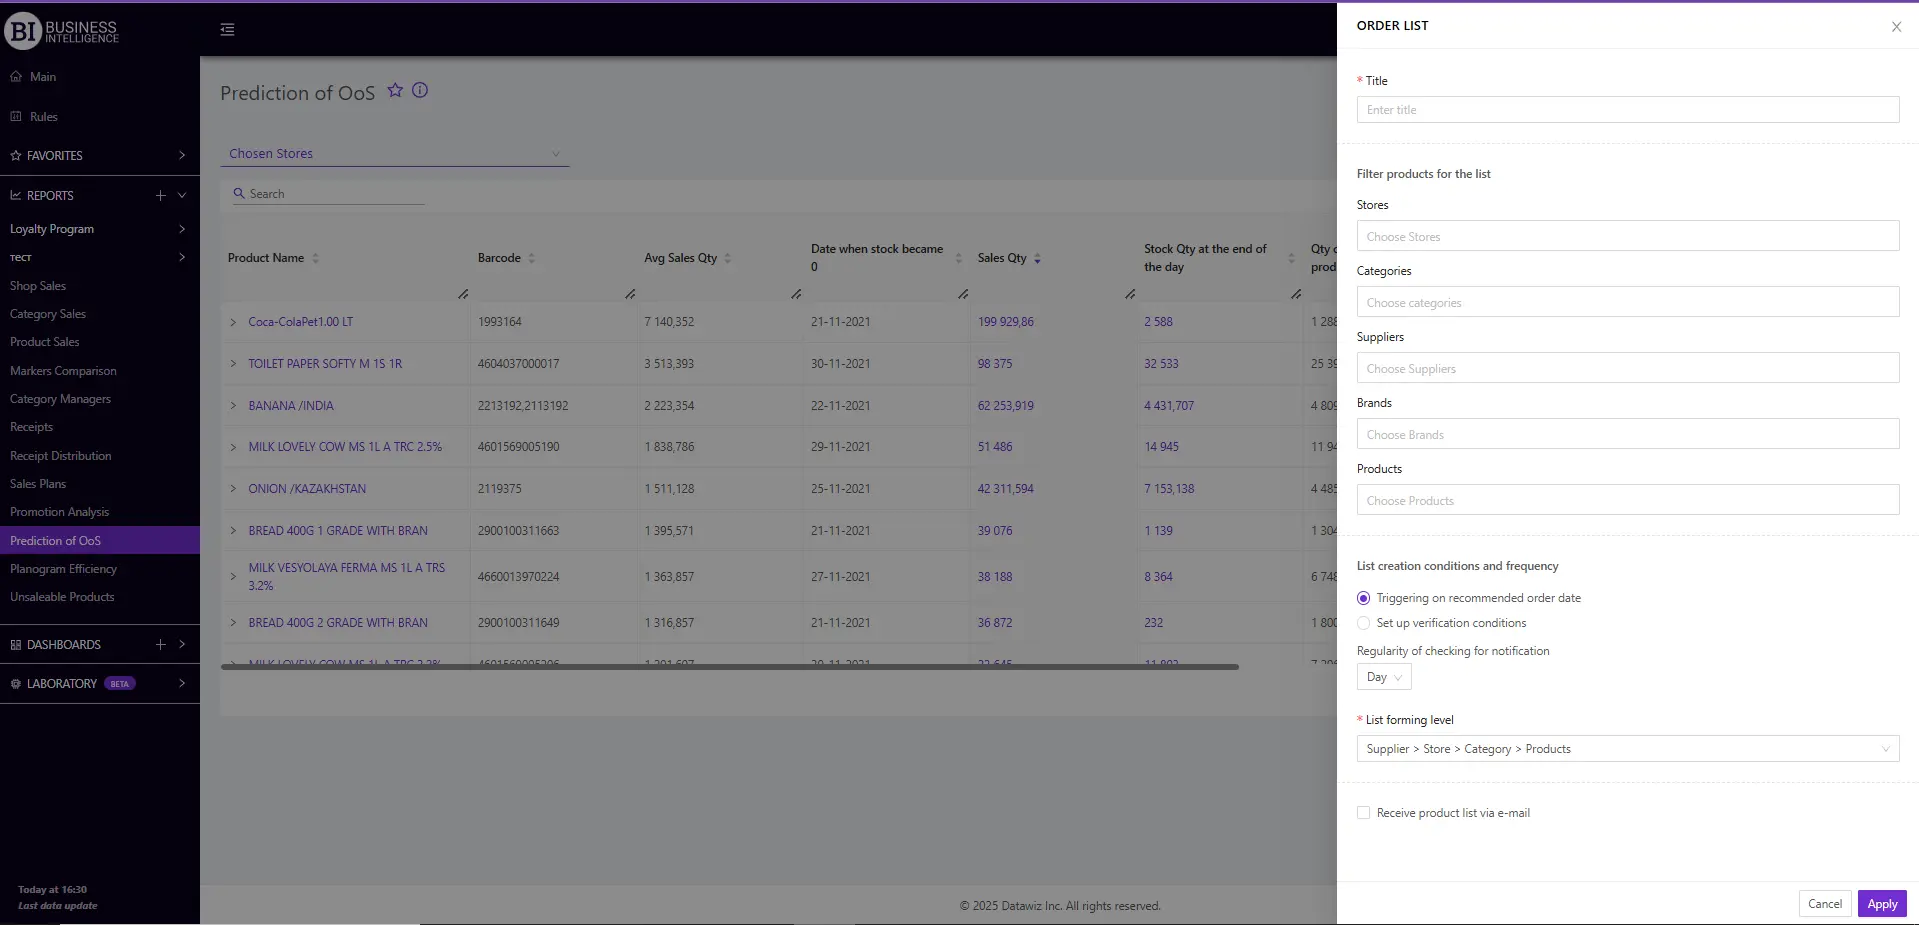Choose the Set up verification conditions option
Screen dimensions: 1919x925
pyautogui.click(x=1363, y=623)
